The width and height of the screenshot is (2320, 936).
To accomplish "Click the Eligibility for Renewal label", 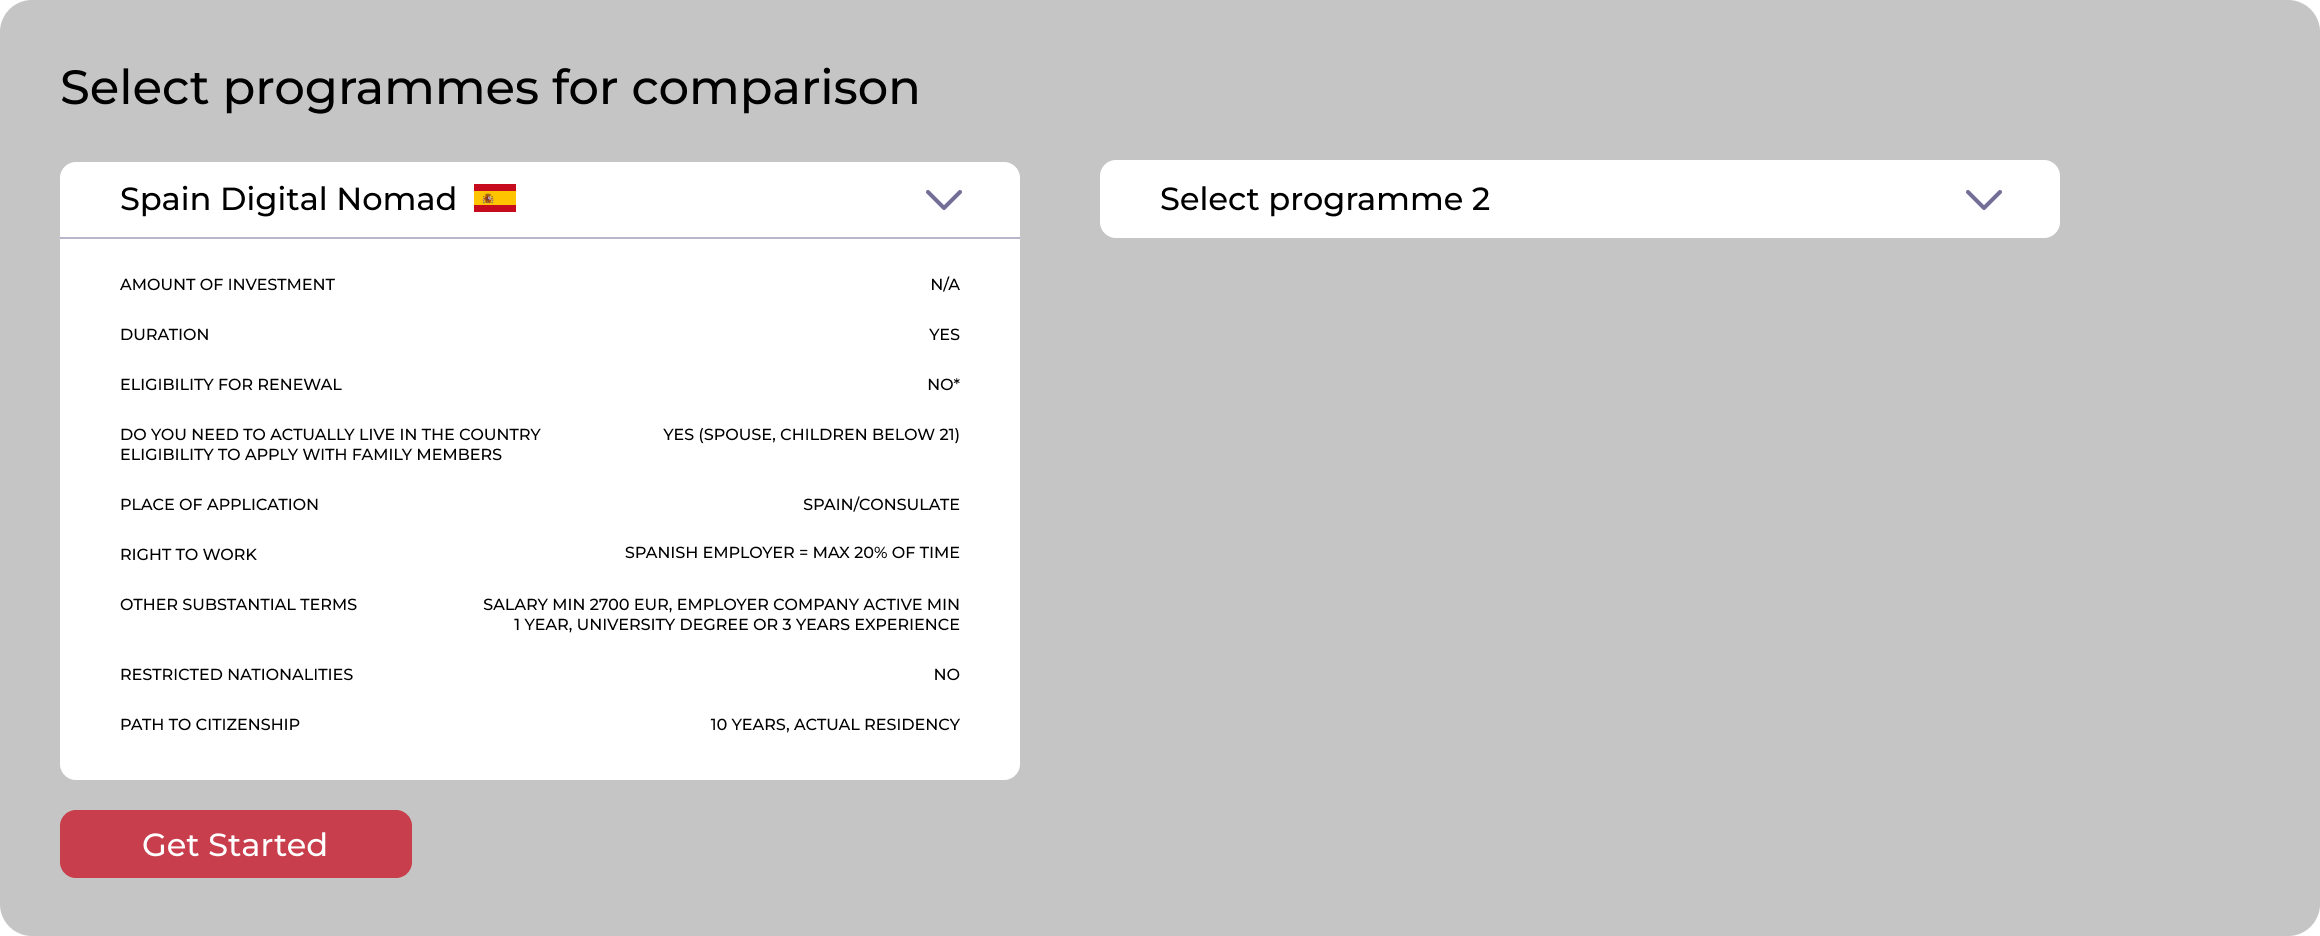I will [x=231, y=385].
